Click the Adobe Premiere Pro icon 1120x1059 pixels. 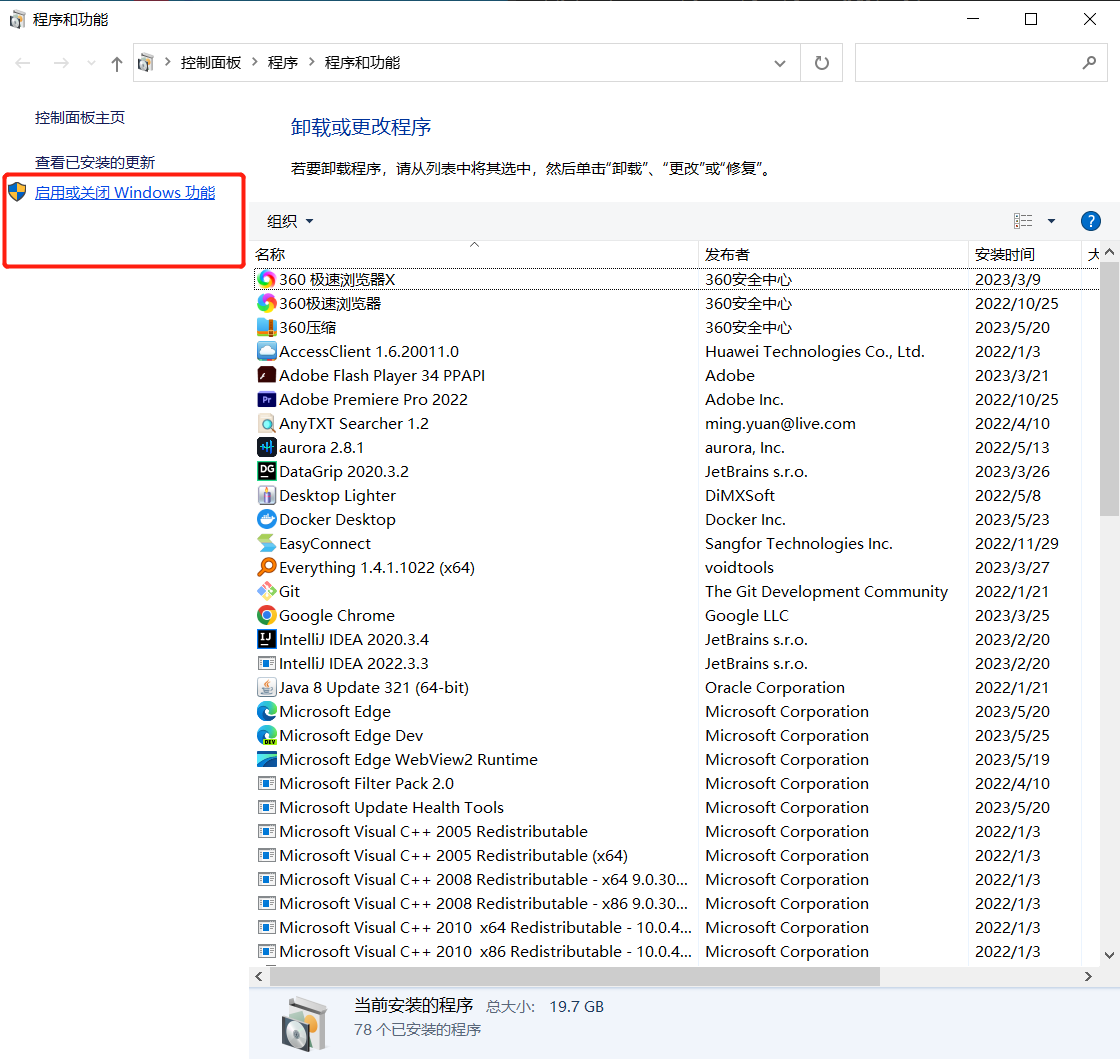pyautogui.click(x=266, y=399)
